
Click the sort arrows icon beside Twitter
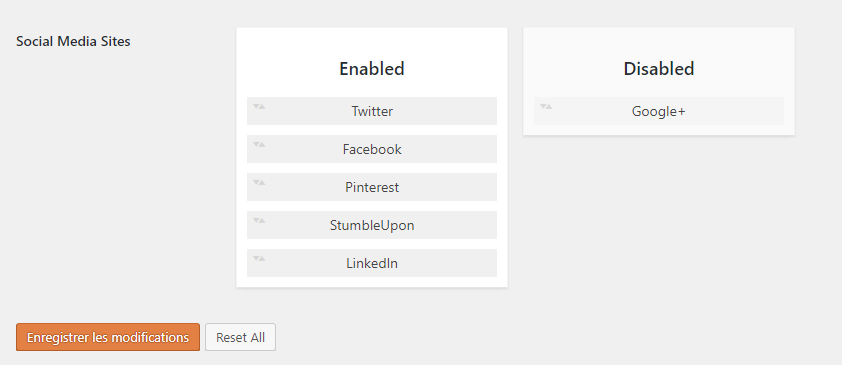(259, 106)
